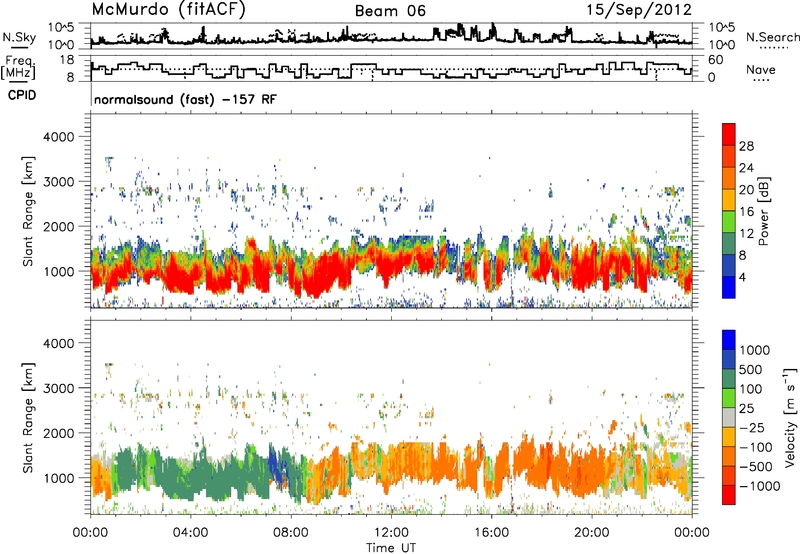Viewport: 800px width, 554px height.
Task: Click the blue bottom of the Power color bar
Action: pyautogui.click(x=729, y=287)
